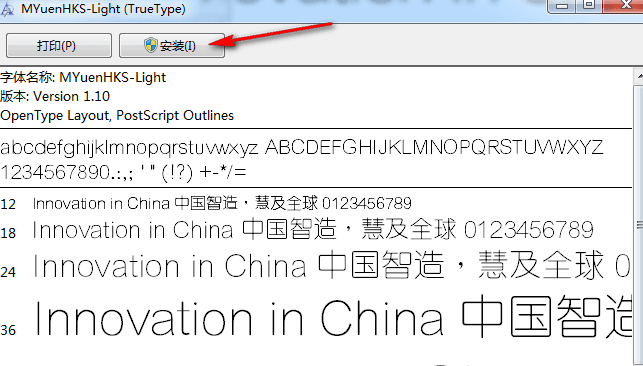
Task: Click the 24-point Innovation in China sample
Action: pyautogui.click(x=331, y=266)
